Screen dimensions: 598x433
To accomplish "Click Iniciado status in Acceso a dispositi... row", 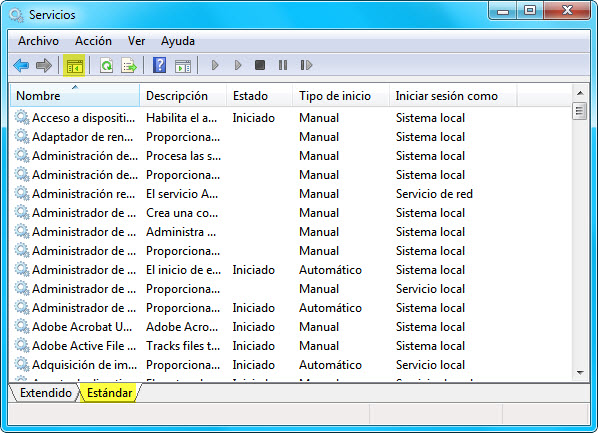I will coord(254,118).
